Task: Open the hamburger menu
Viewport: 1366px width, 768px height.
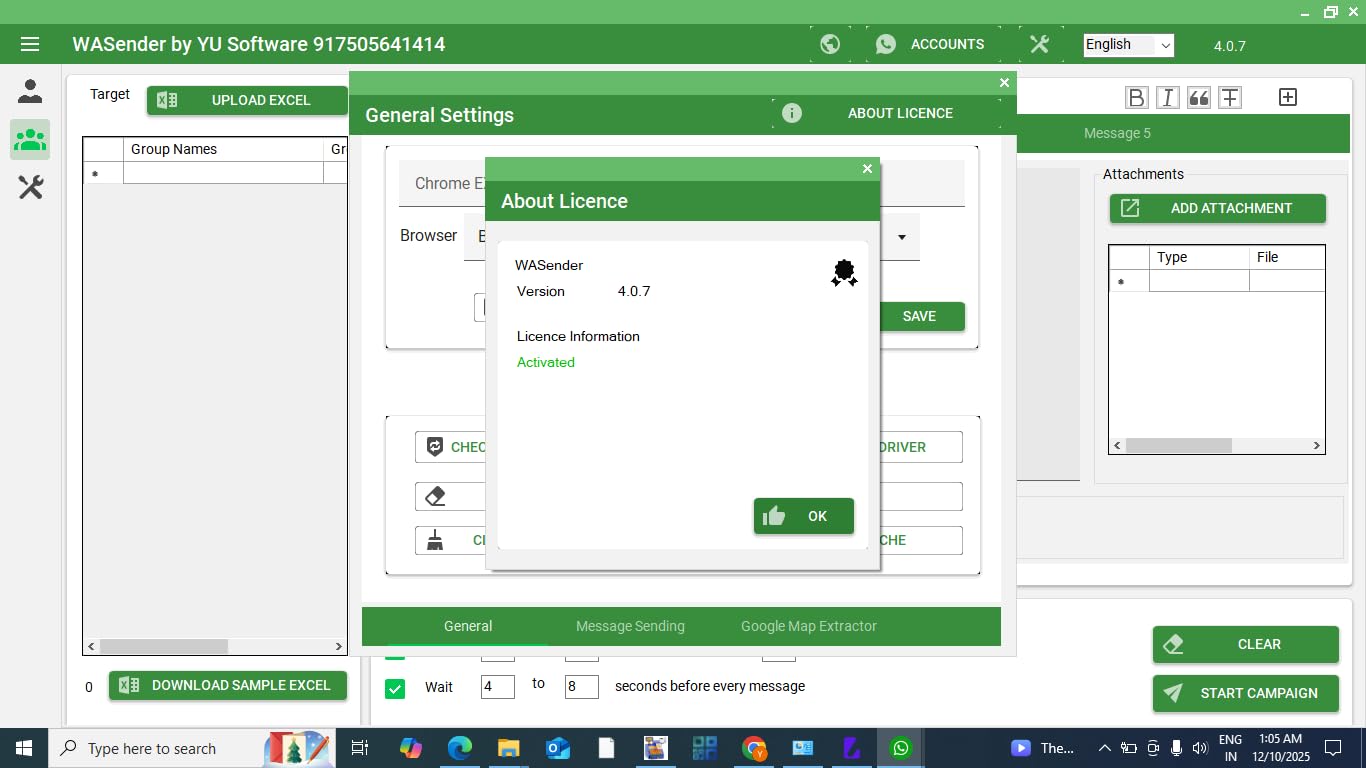Action: [x=29, y=44]
